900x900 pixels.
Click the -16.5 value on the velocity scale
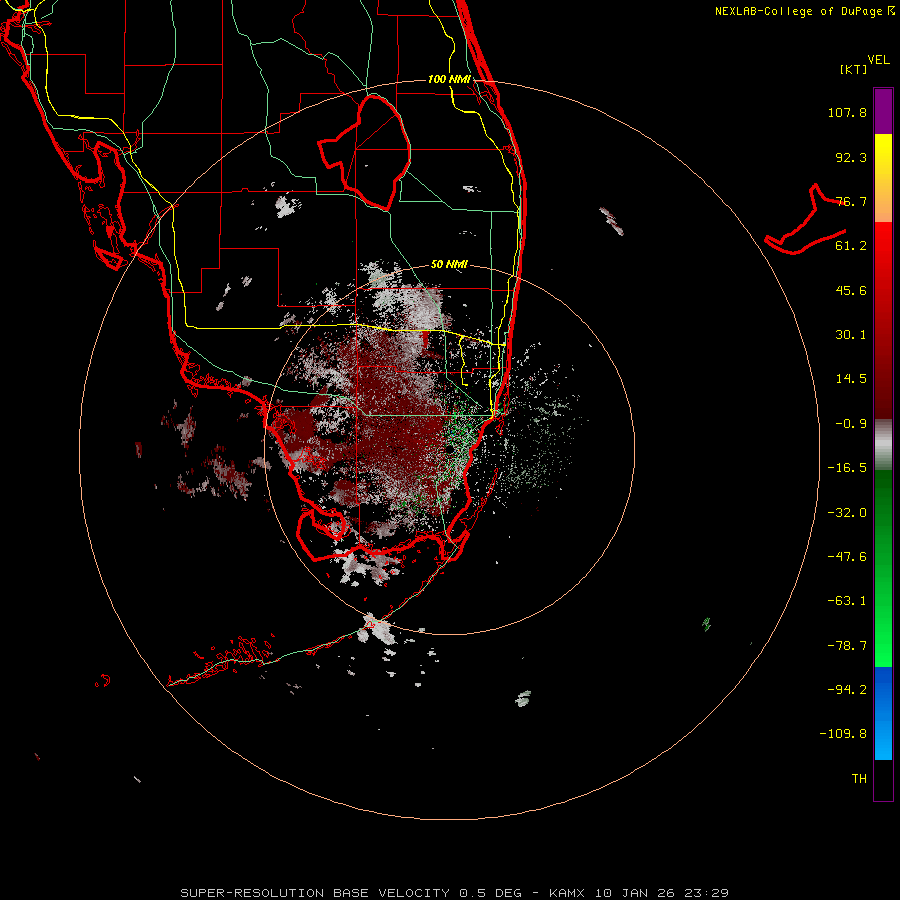pyautogui.click(x=847, y=468)
